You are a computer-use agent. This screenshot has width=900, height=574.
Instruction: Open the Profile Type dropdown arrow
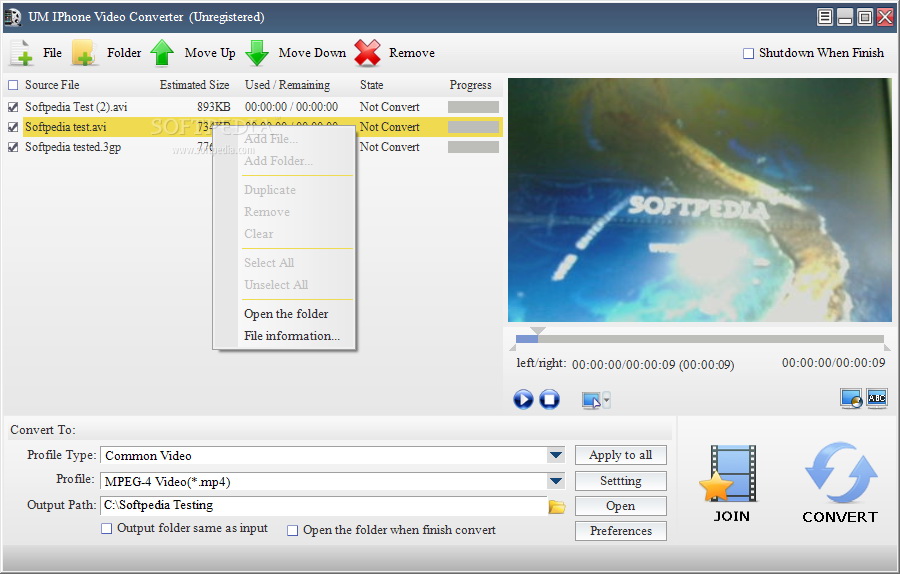(556, 456)
